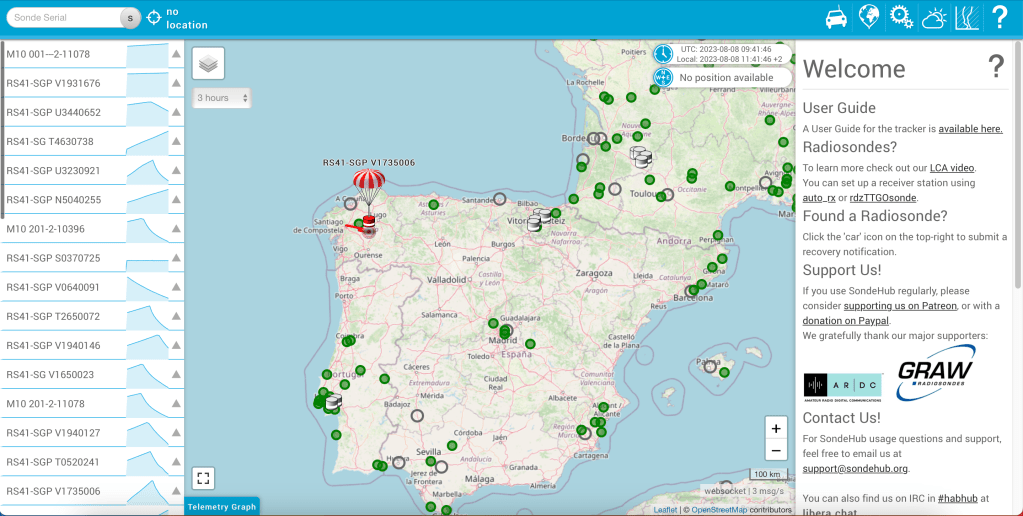Open the 'available here' User Guide link
This screenshot has height=516, width=1023.
coord(969,129)
